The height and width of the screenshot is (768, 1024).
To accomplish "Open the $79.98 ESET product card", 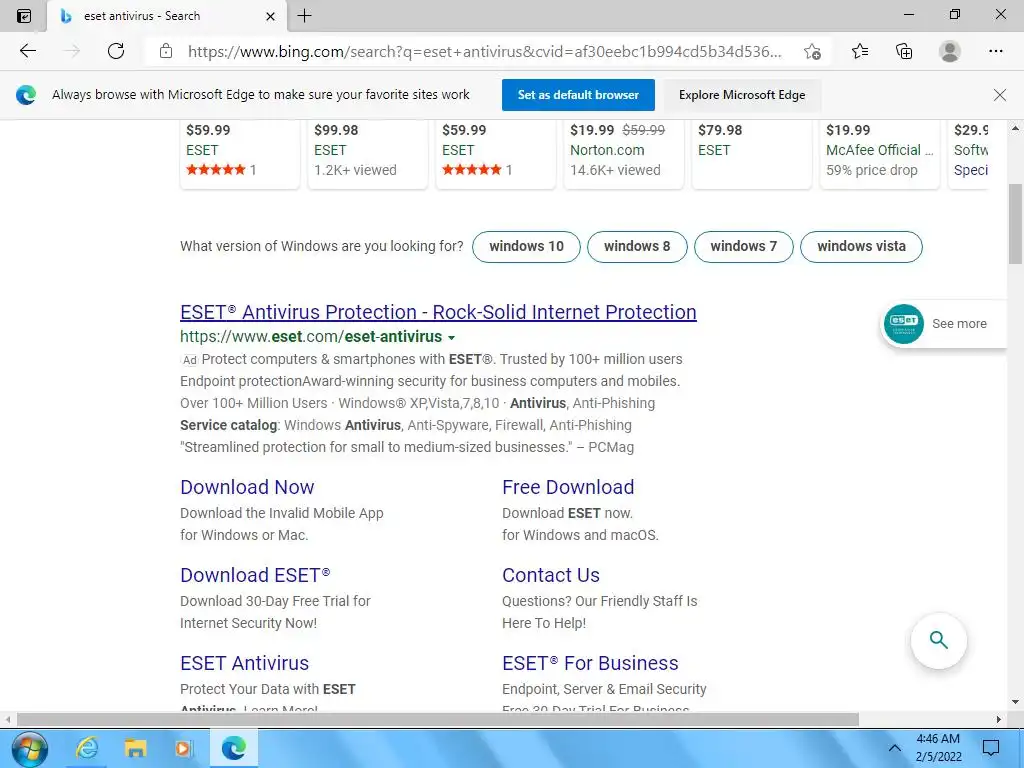I will click(752, 154).
